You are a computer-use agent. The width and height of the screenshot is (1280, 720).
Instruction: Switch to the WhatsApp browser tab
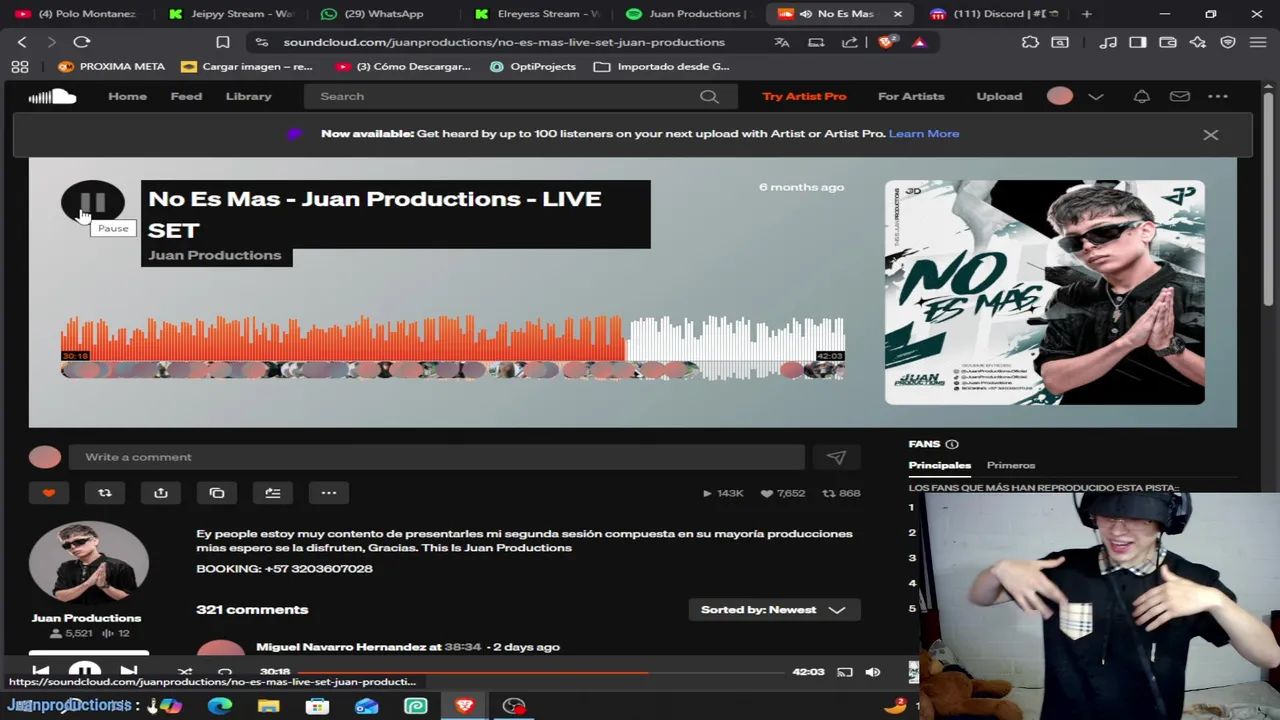(x=381, y=14)
